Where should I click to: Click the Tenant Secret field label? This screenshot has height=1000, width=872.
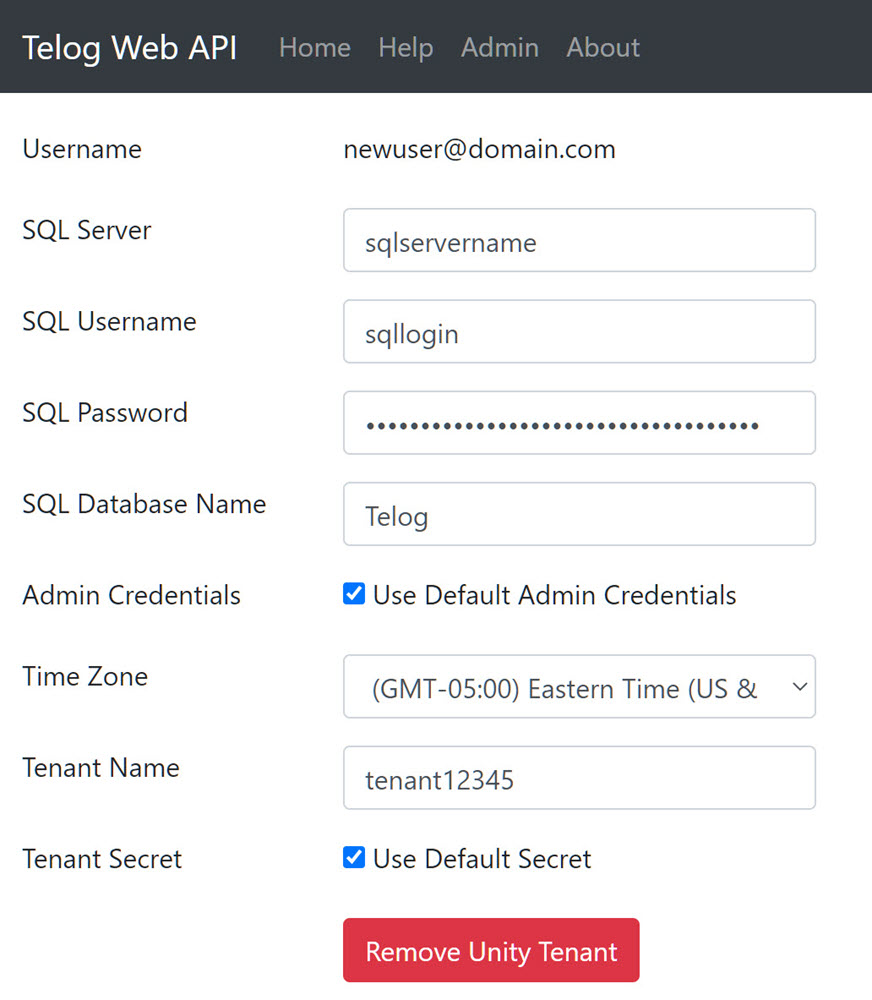102,859
